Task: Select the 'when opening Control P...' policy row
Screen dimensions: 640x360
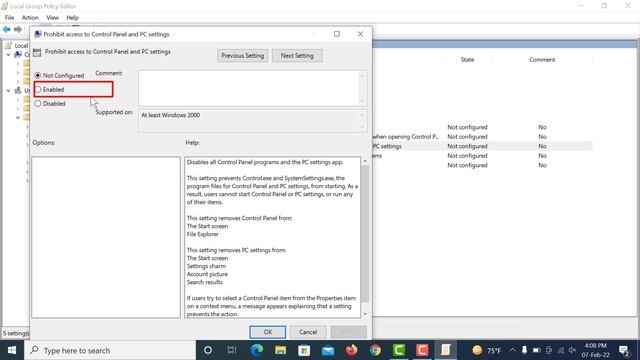Action: pyautogui.click(x=482, y=137)
